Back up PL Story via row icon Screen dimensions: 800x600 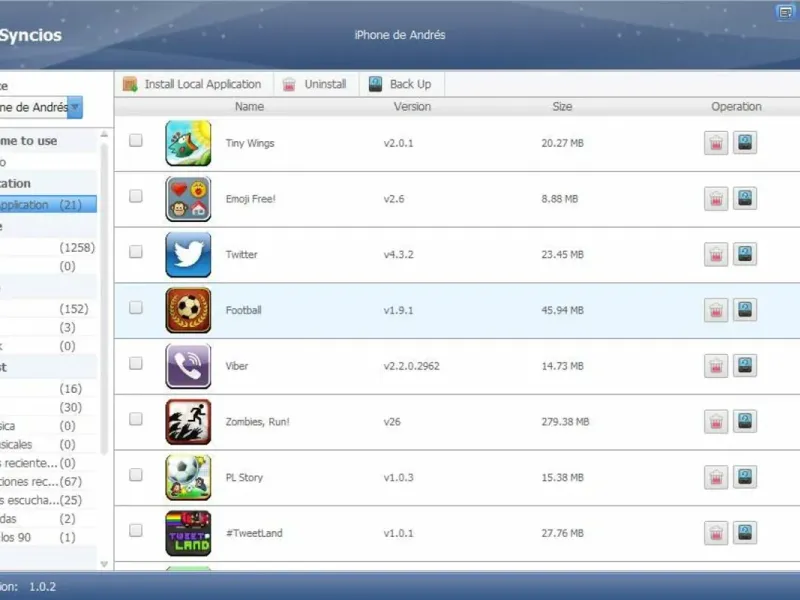(x=745, y=477)
